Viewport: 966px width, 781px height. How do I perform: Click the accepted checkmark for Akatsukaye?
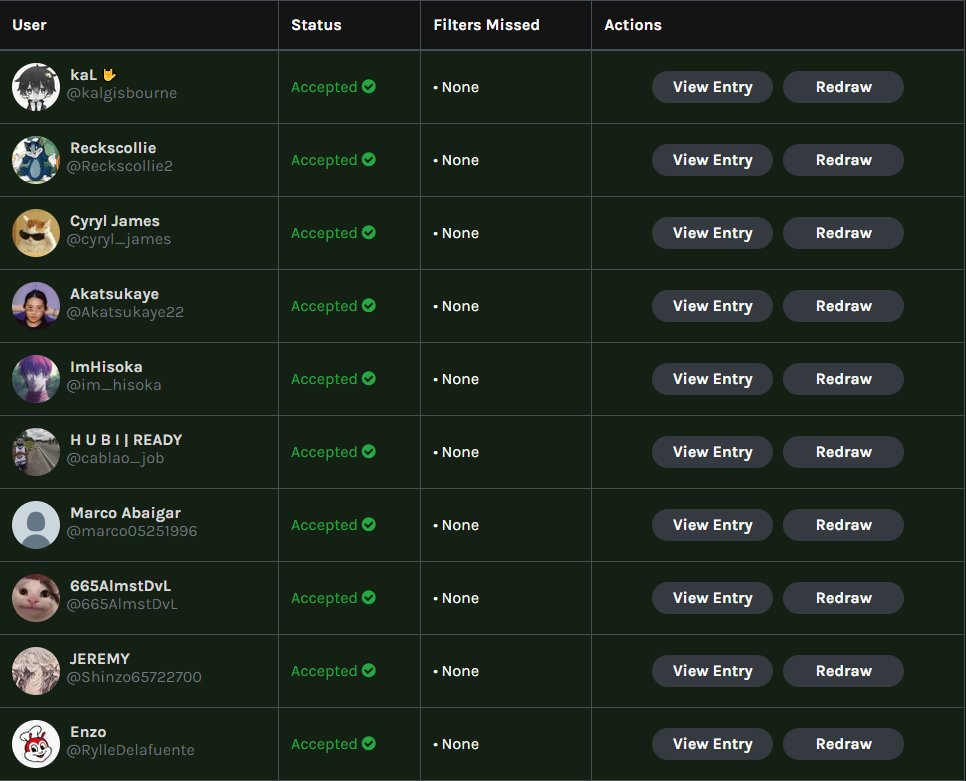369,306
